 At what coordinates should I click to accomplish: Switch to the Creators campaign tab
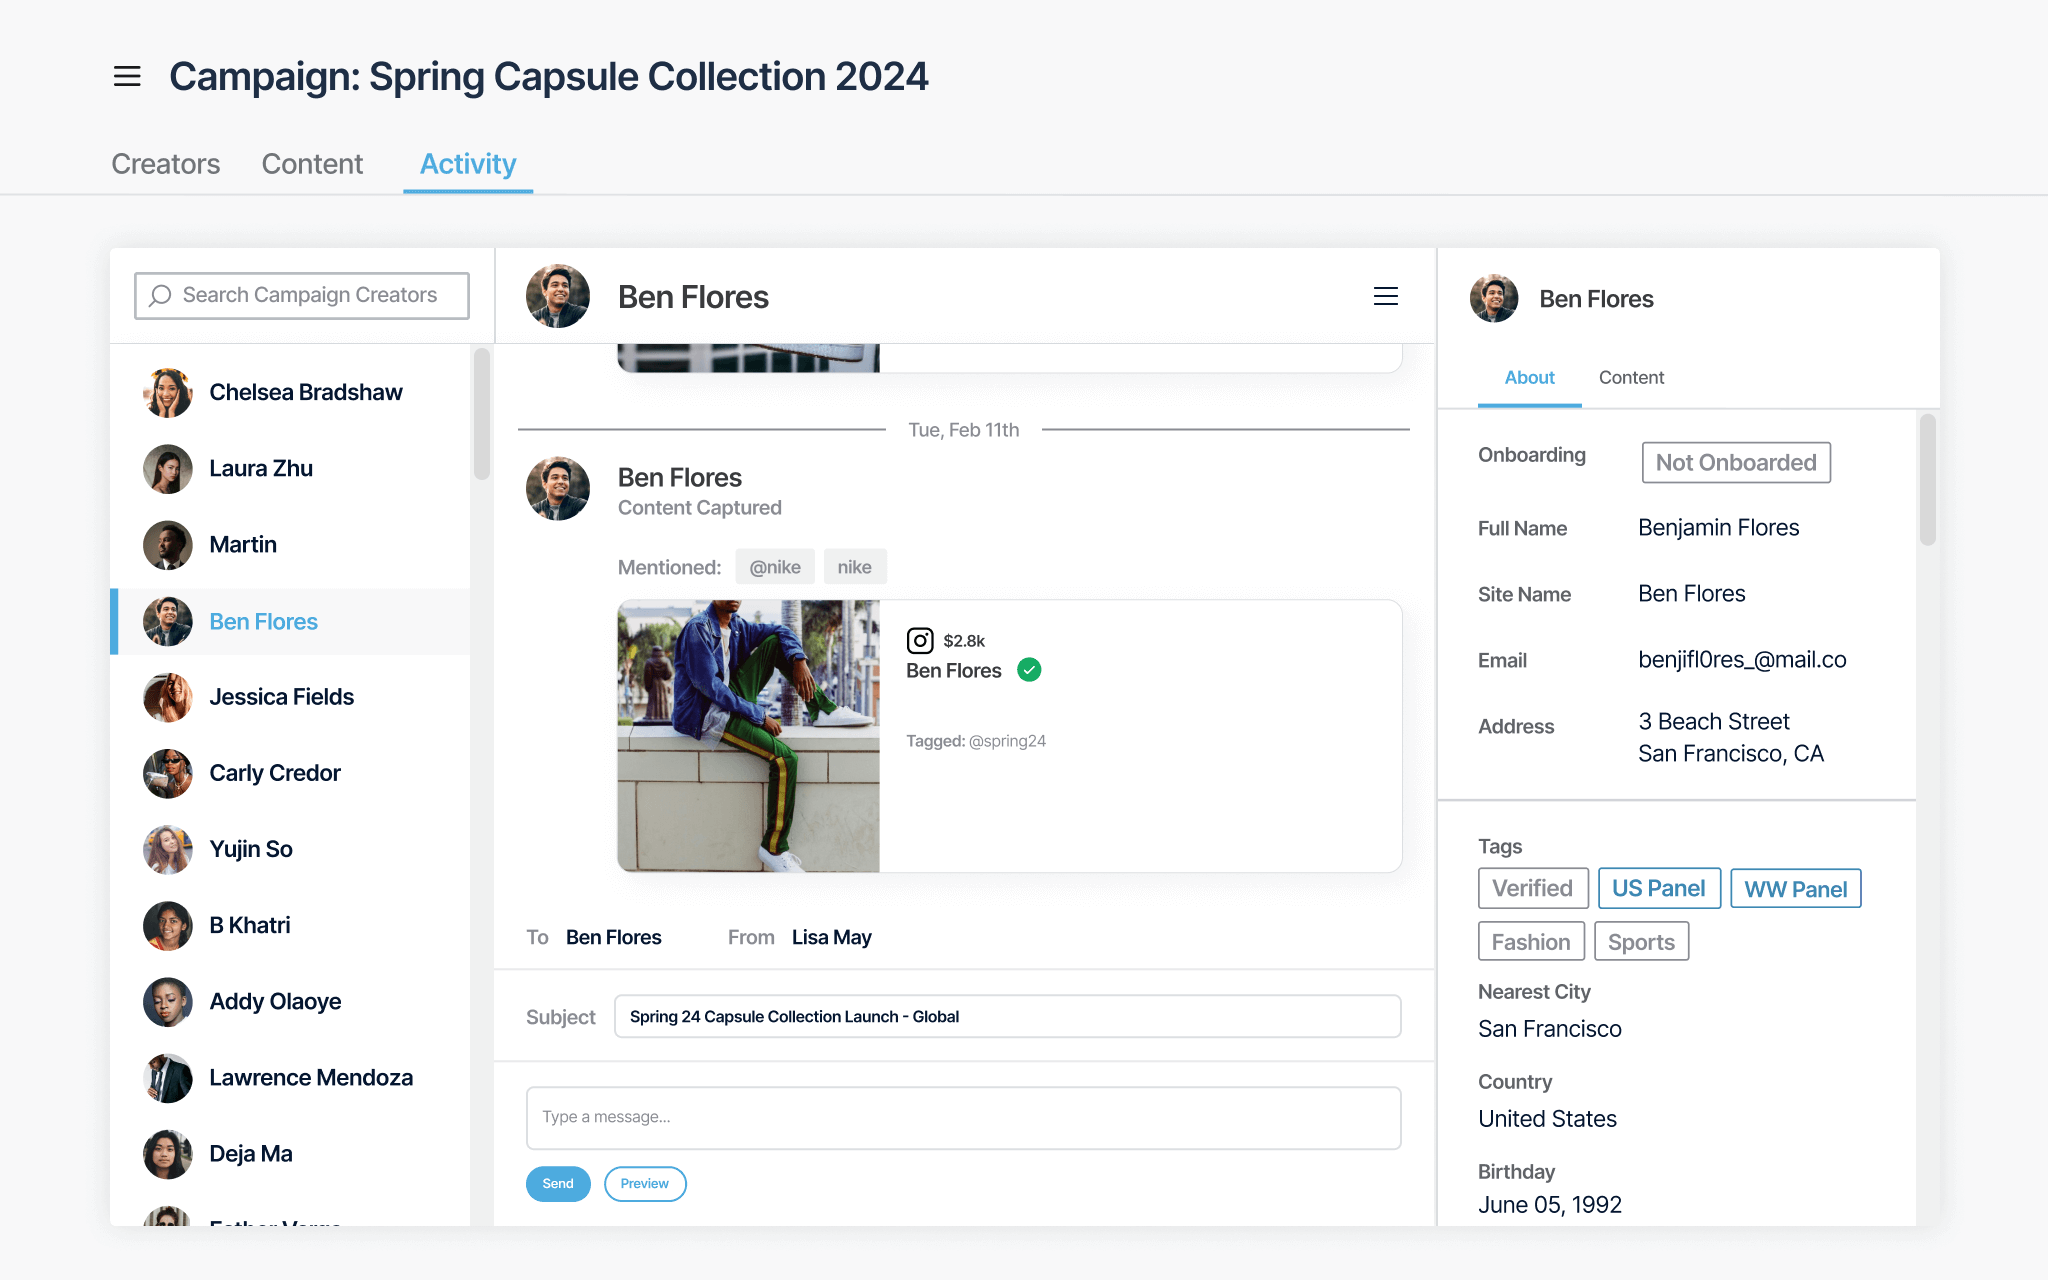pyautogui.click(x=164, y=165)
